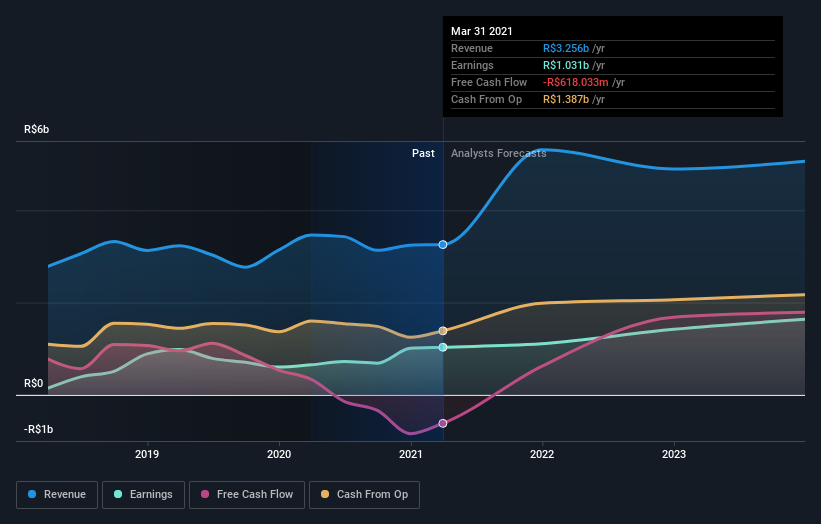The height and width of the screenshot is (524, 821).
Task: Click the Past section label
Action: (423, 153)
